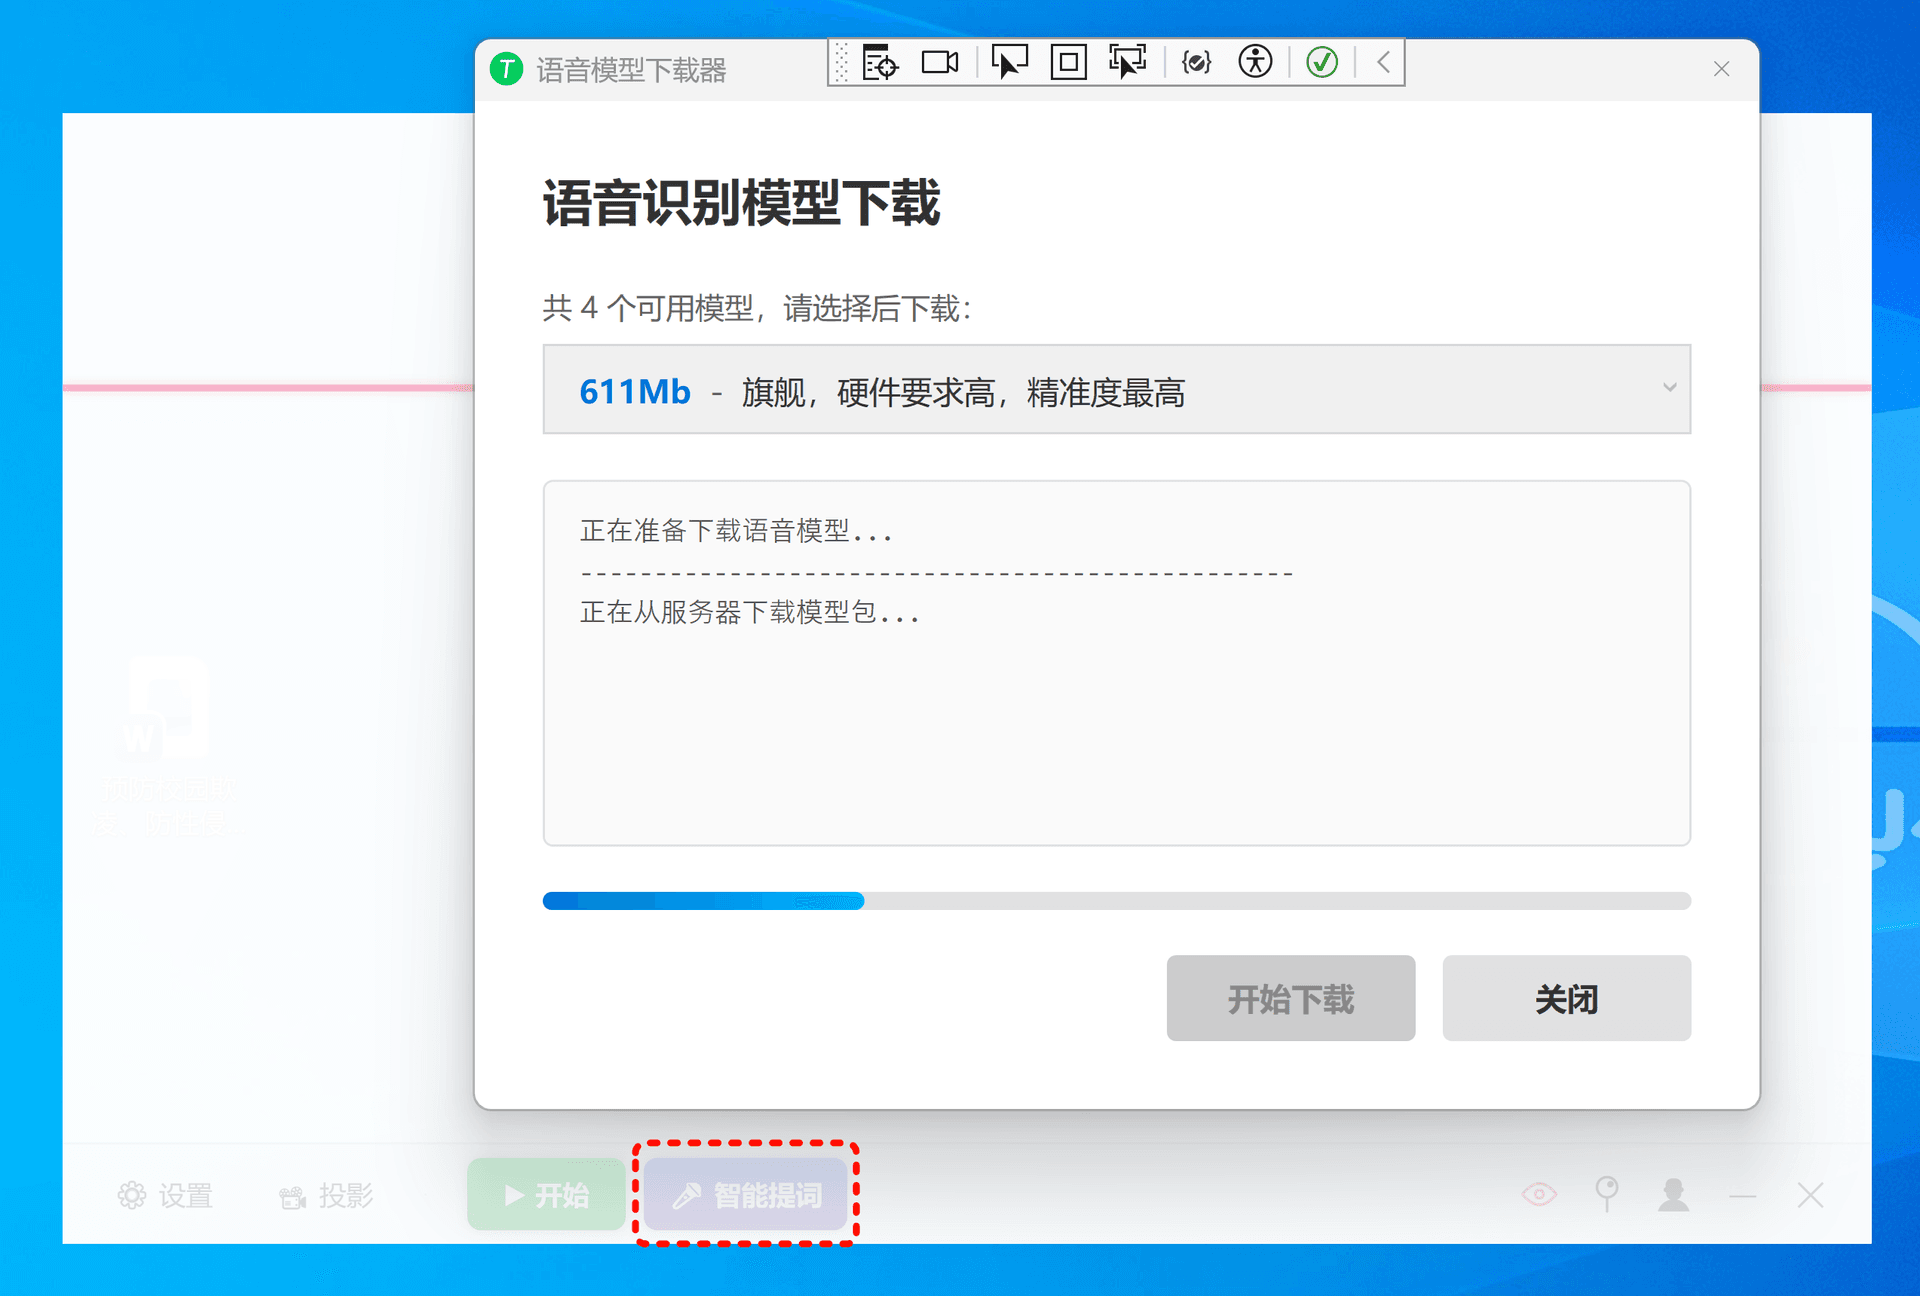Open the 611Mb model selection dropdown
Image resolution: width=1920 pixels, height=1296 pixels.
tap(1100, 390)
